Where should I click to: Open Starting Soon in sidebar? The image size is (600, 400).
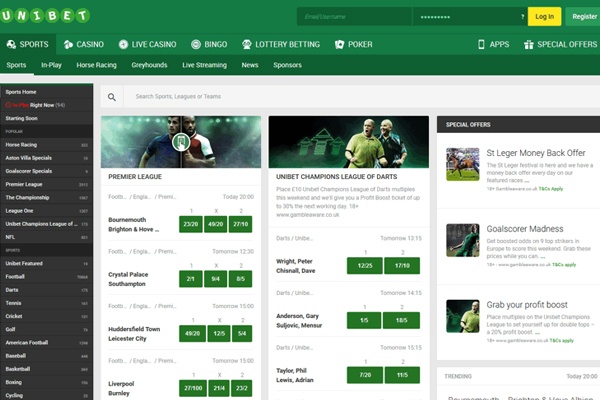[x=46, y=118]
